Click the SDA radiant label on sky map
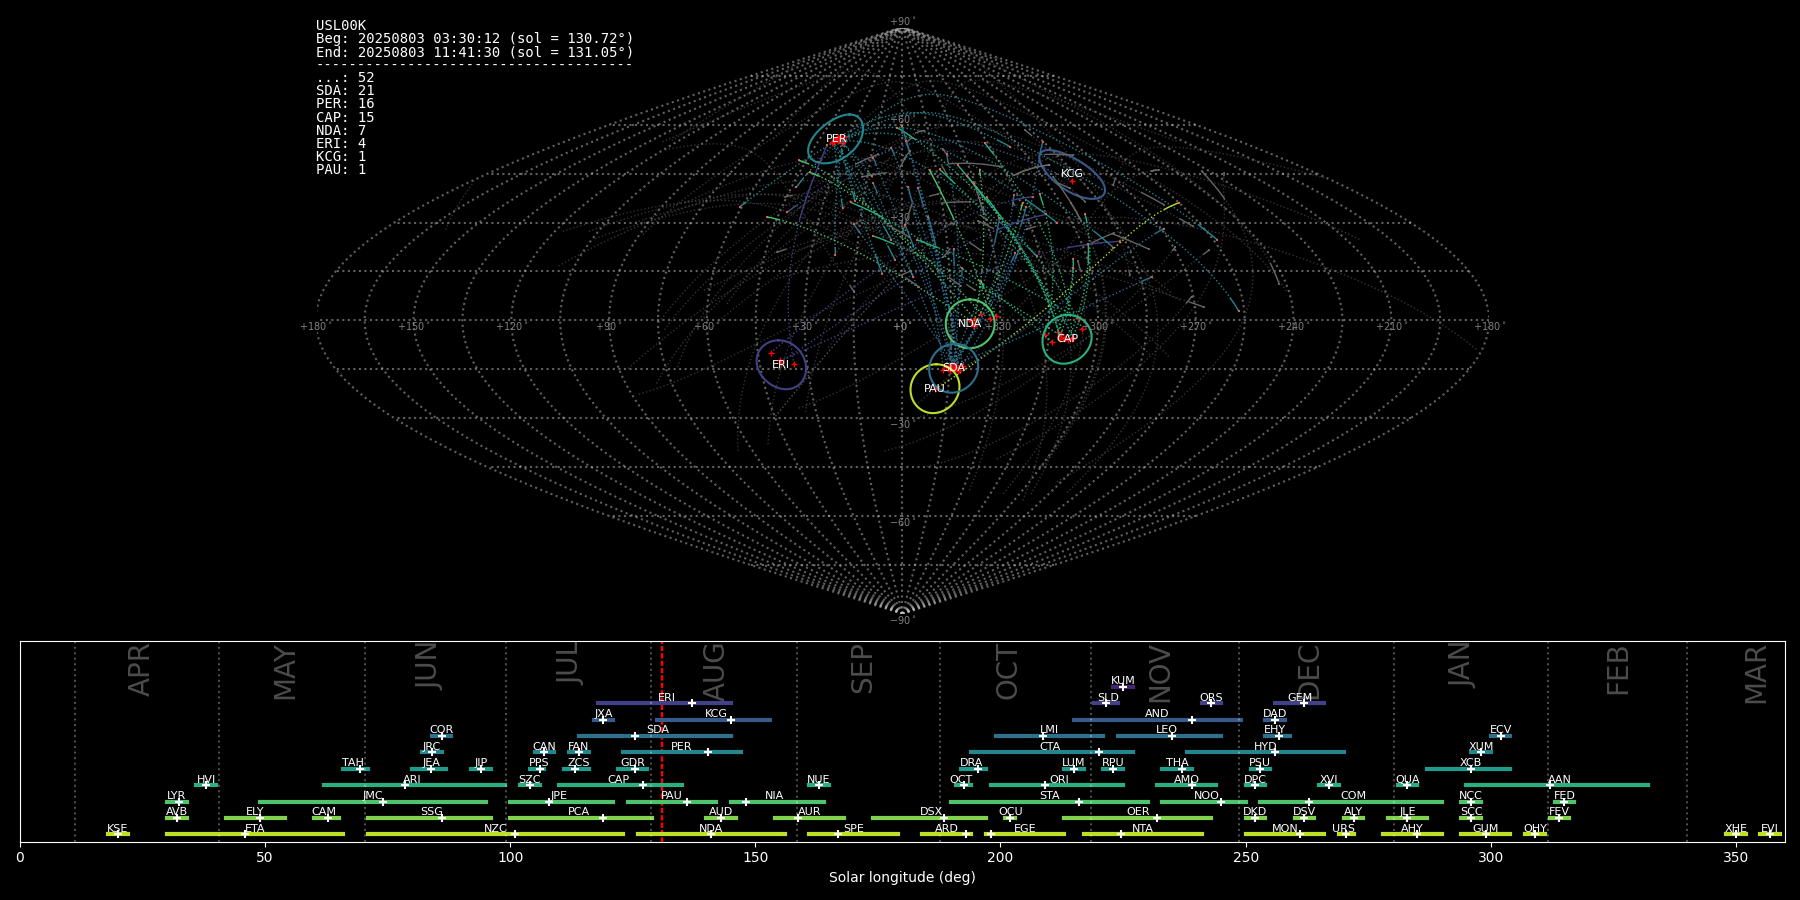Screen dimensions: 1800x900 [954, 368]
